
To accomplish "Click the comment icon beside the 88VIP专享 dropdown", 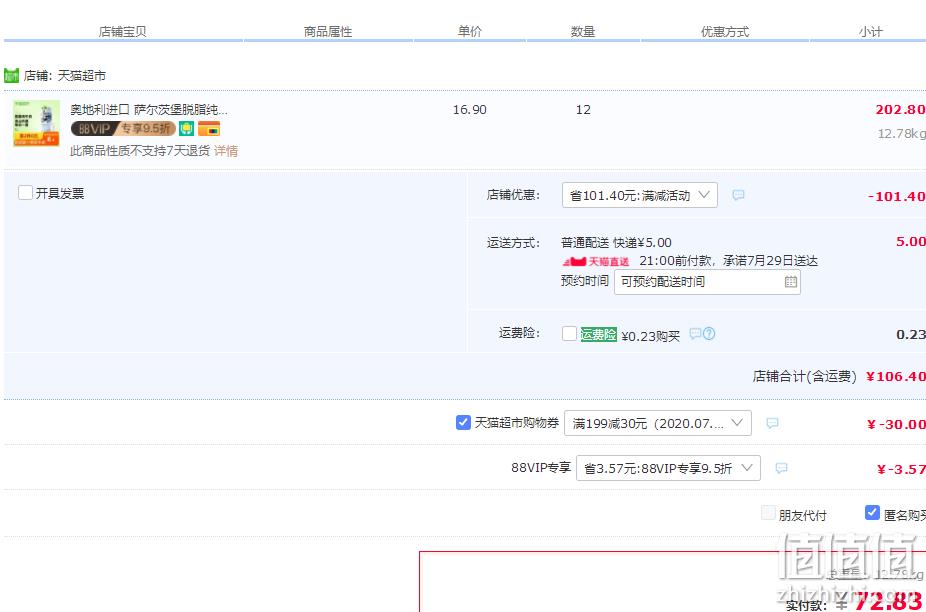I will (x=781, y=468).
